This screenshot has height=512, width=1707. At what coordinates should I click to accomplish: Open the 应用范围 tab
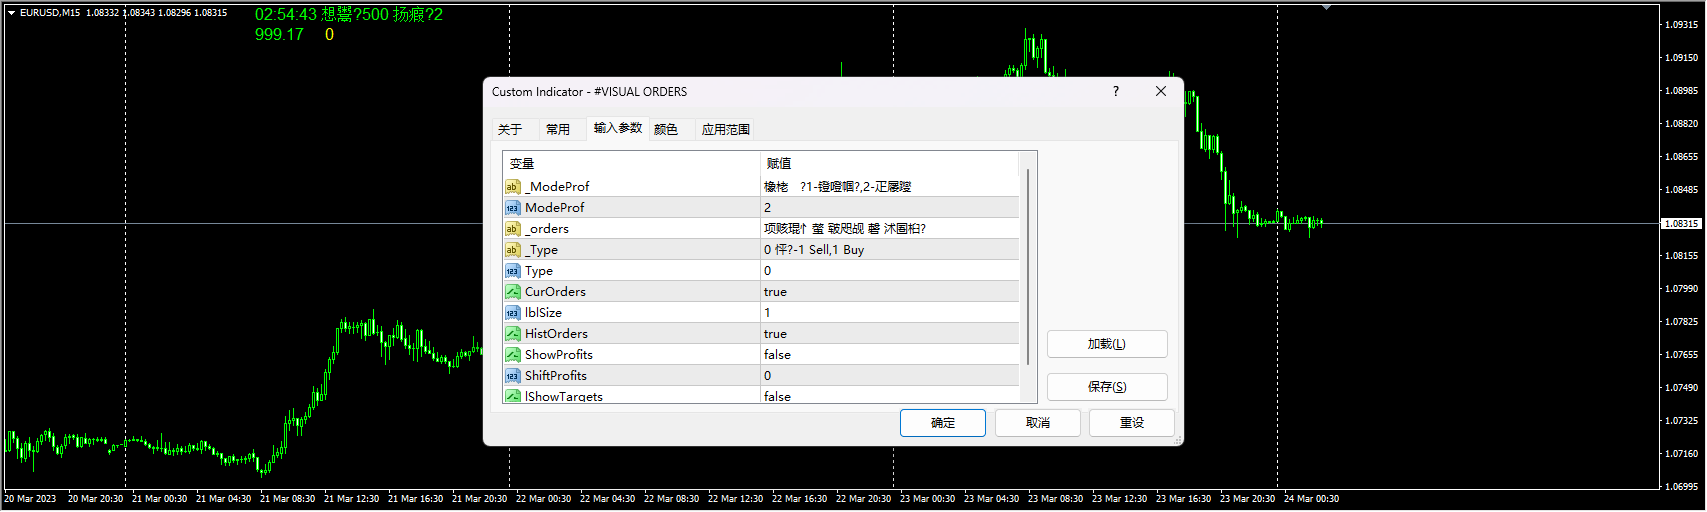pyautogui.click(x=725, y=130)
